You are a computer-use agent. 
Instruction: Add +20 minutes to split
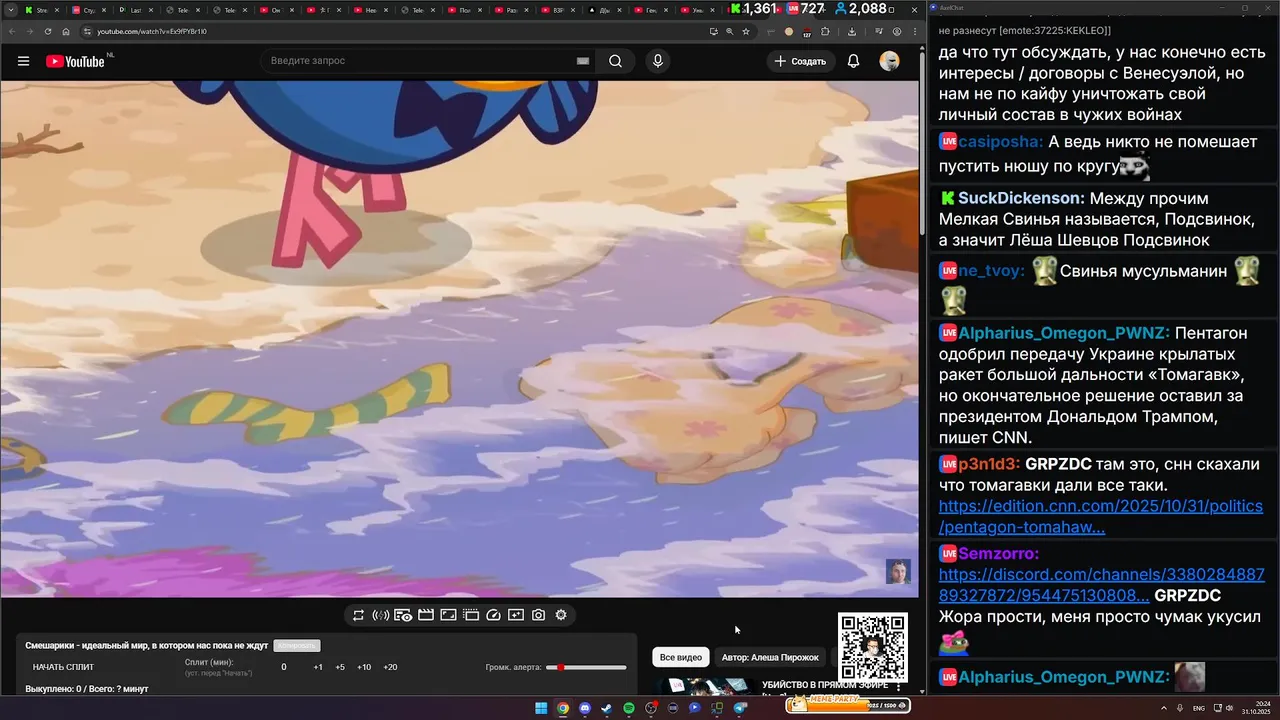point(390,667)
